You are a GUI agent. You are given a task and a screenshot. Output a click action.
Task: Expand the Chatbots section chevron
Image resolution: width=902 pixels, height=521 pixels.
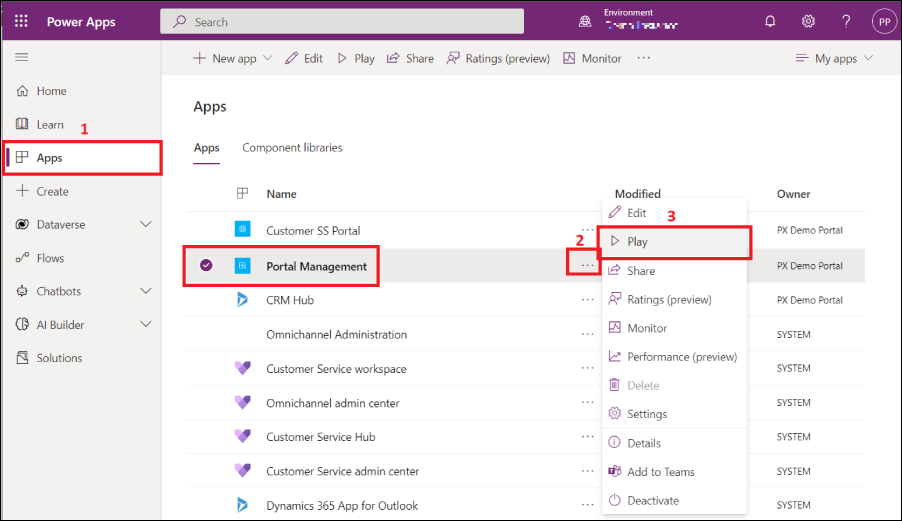pos(146,291)
